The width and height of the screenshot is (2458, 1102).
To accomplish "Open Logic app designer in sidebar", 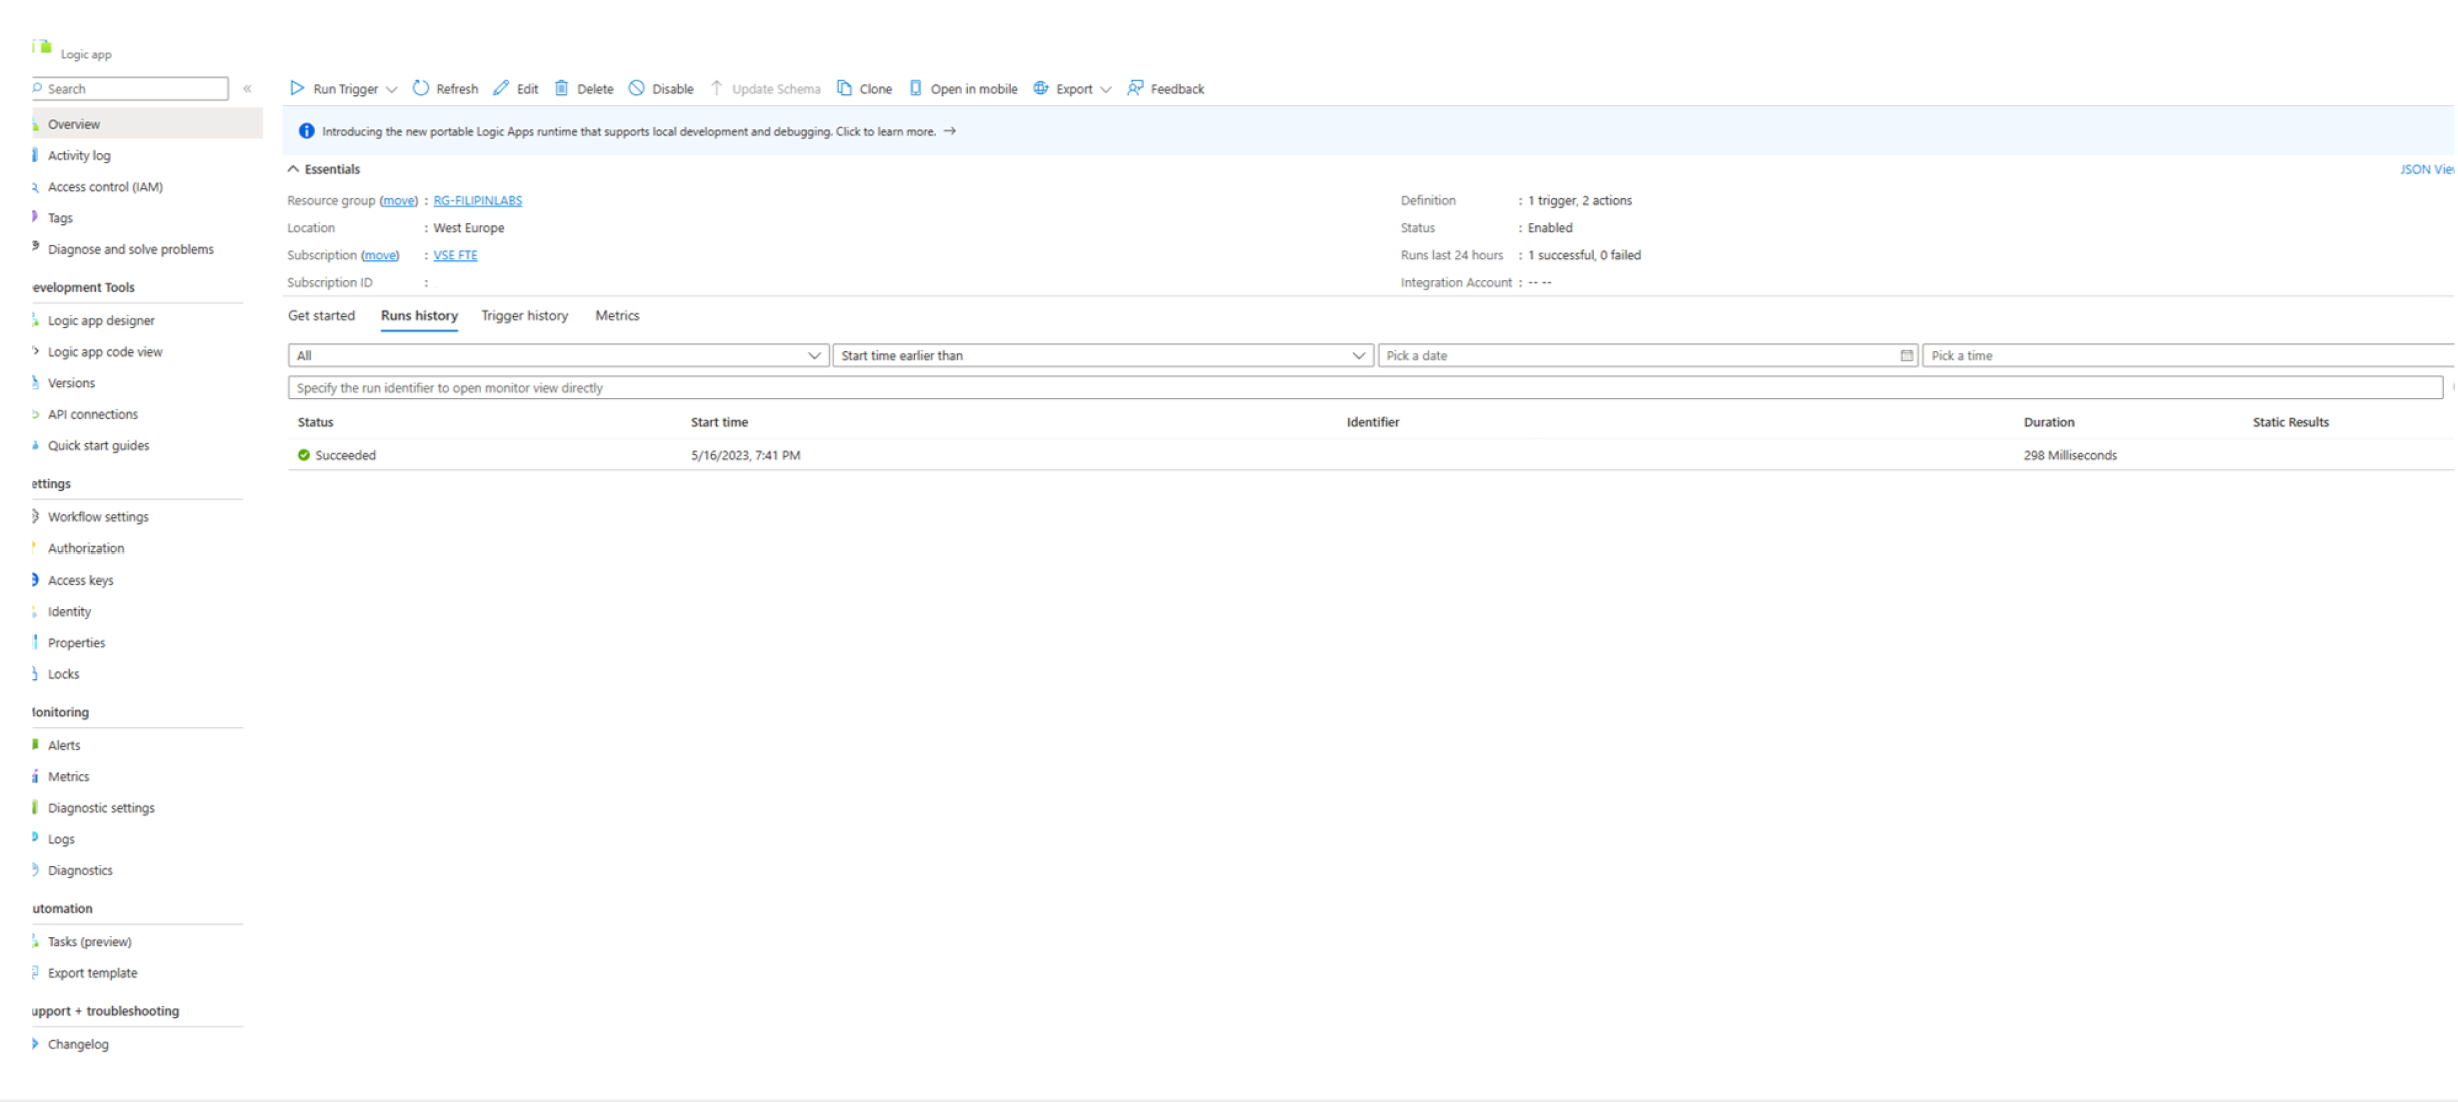I will (101, 320).
